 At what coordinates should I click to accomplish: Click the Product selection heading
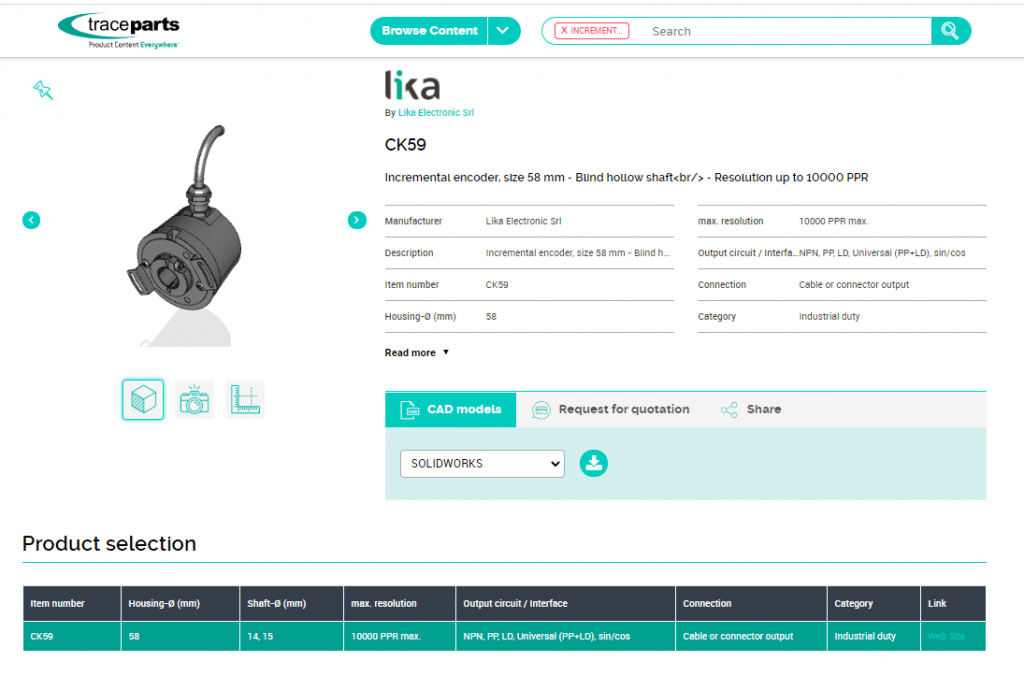click(x=109, y=543)
